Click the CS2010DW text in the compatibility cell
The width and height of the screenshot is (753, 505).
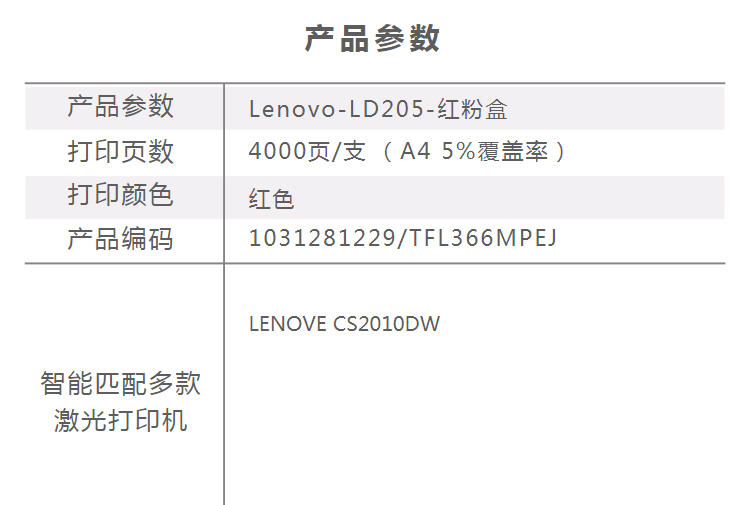point(387,324)
